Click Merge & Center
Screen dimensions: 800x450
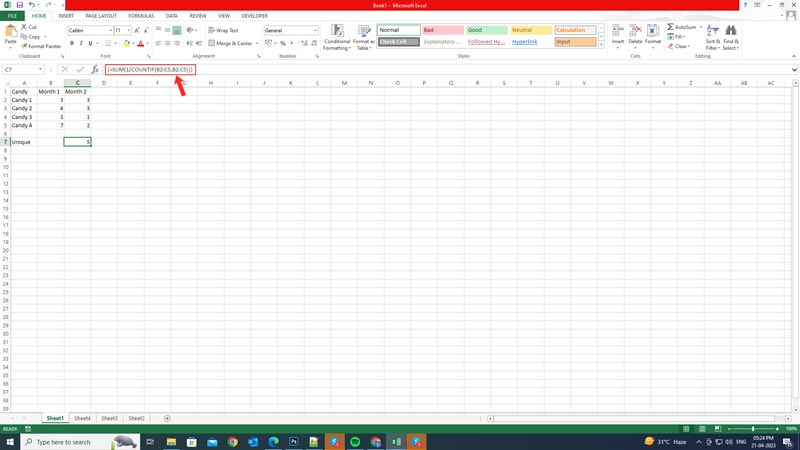point(231,43)
